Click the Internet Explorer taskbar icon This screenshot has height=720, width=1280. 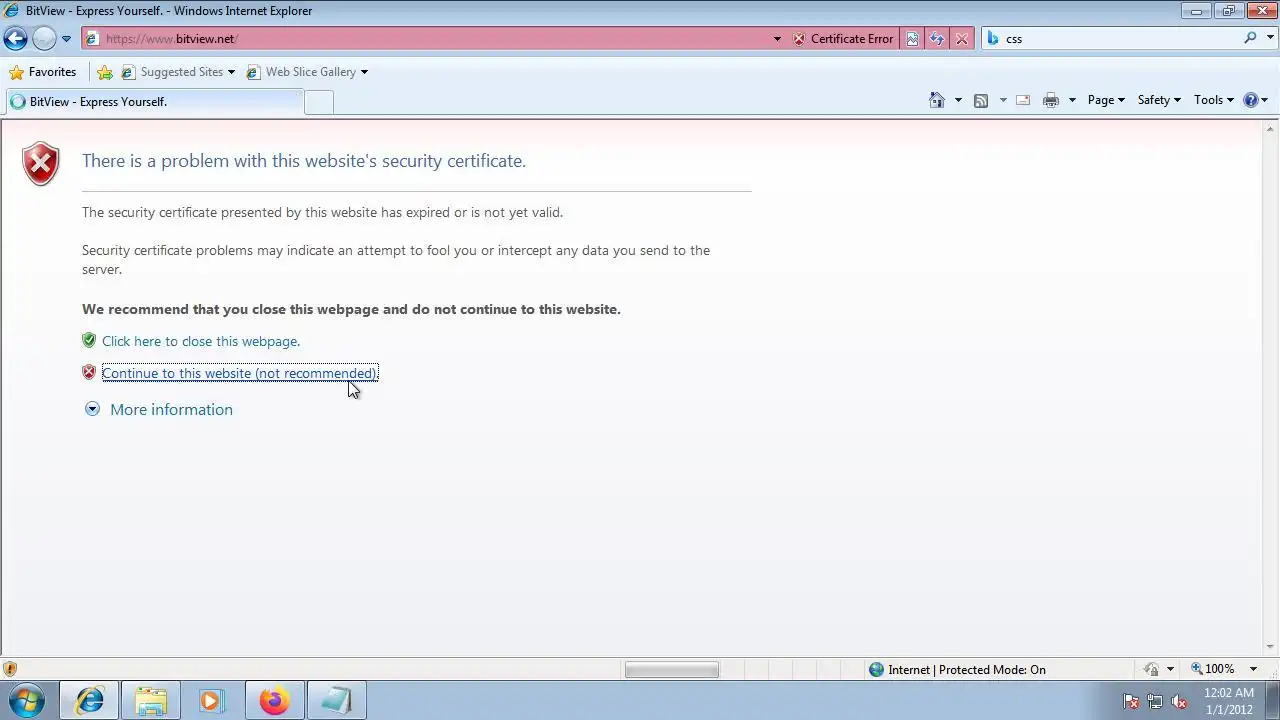(x=89, y=701)
